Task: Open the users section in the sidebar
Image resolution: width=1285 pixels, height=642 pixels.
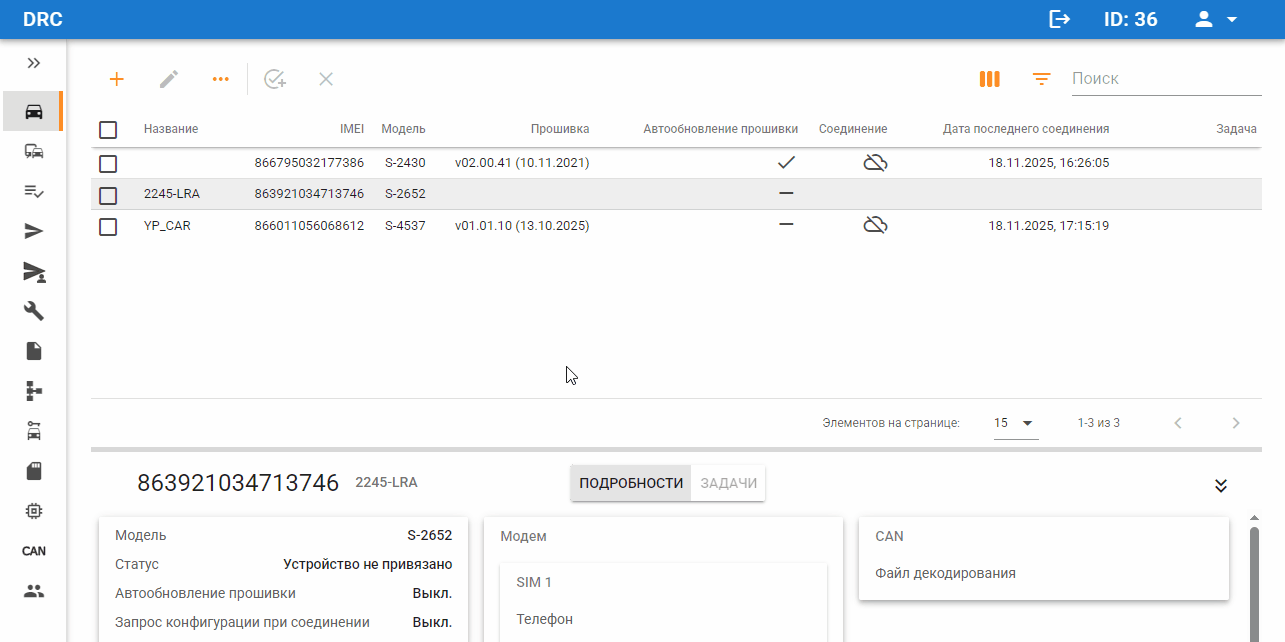Action: (x=33, y=591)
